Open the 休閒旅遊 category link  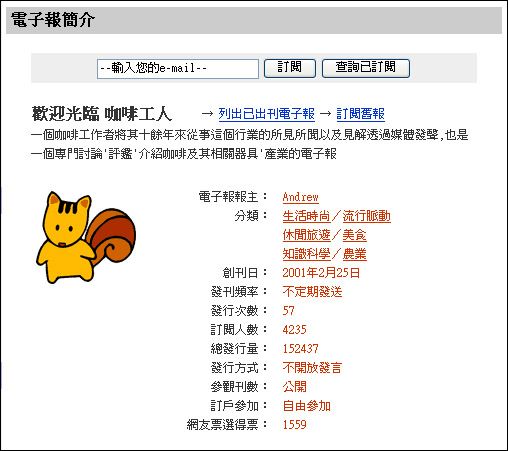coord(306,235)
